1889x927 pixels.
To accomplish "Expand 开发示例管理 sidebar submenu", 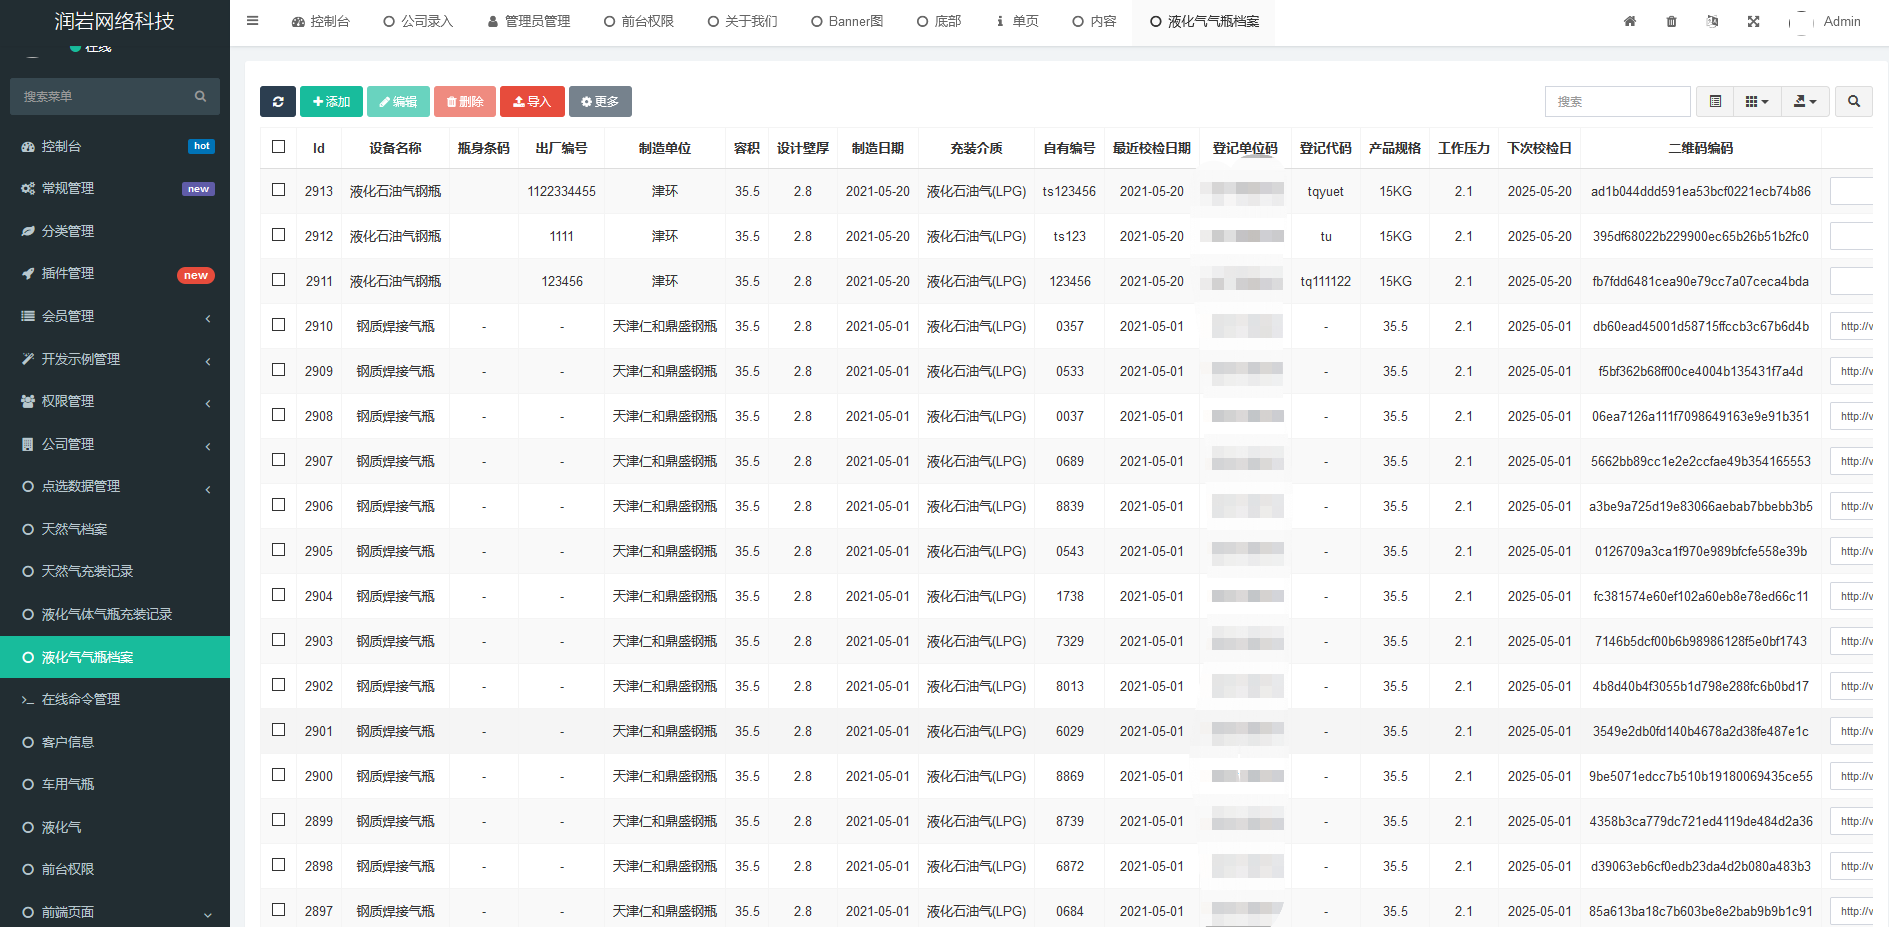I will [115, 359].
